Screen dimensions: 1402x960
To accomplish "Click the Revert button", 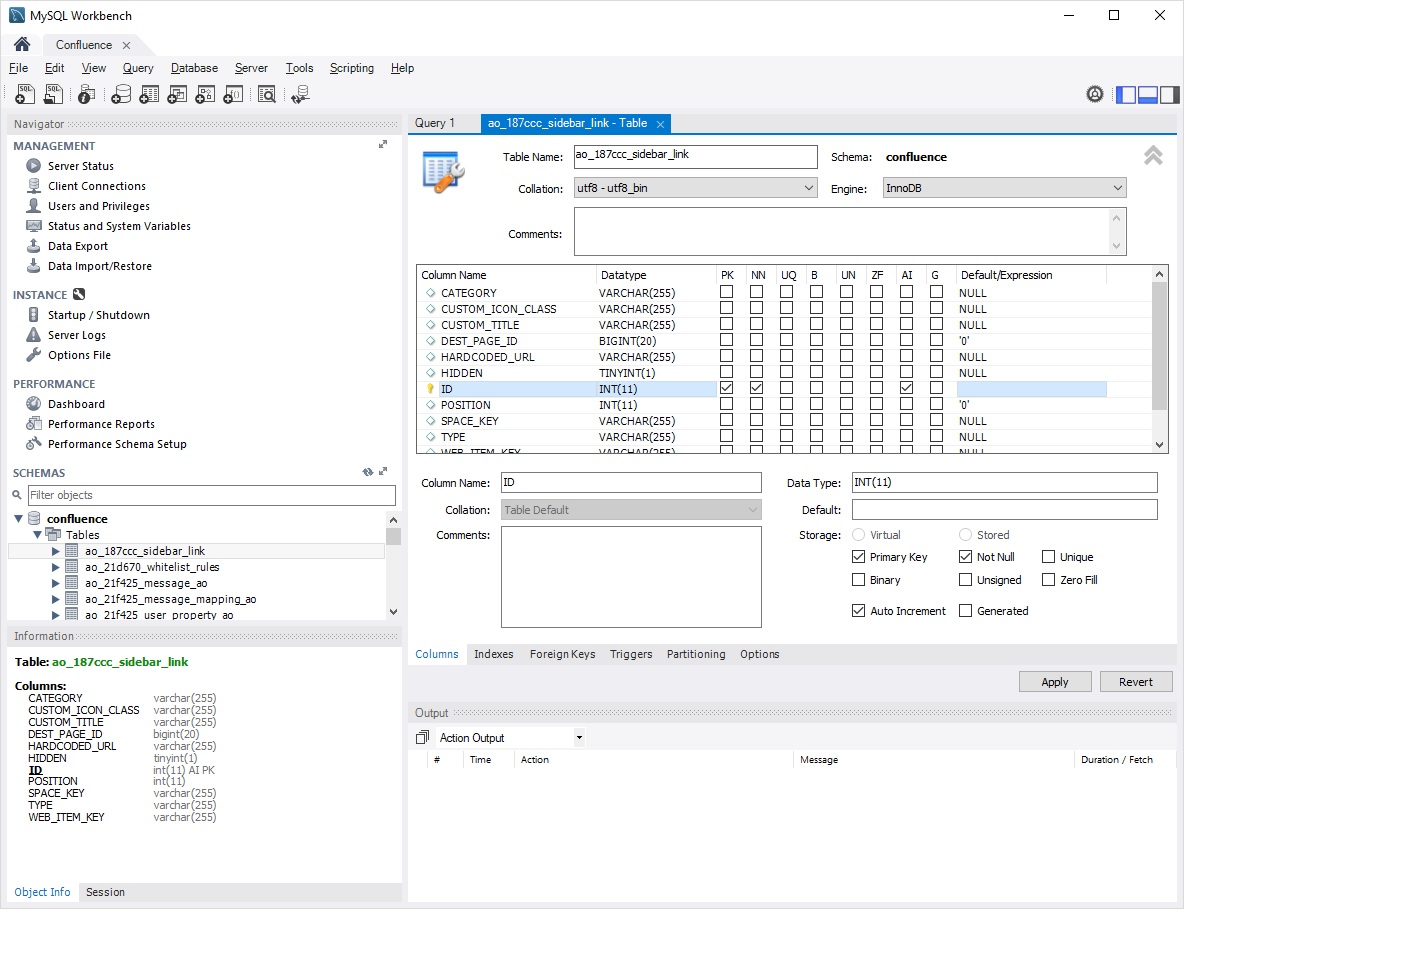I will 1136,682.
